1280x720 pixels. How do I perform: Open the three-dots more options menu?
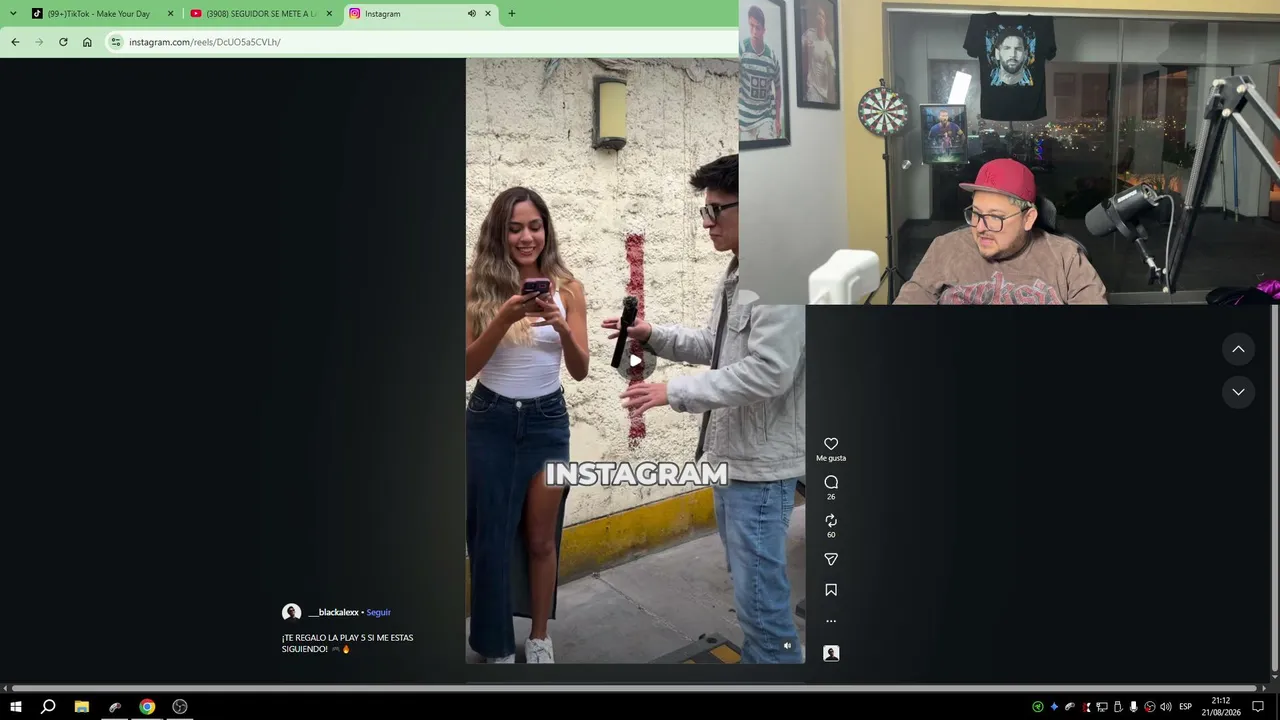point(831,621)
